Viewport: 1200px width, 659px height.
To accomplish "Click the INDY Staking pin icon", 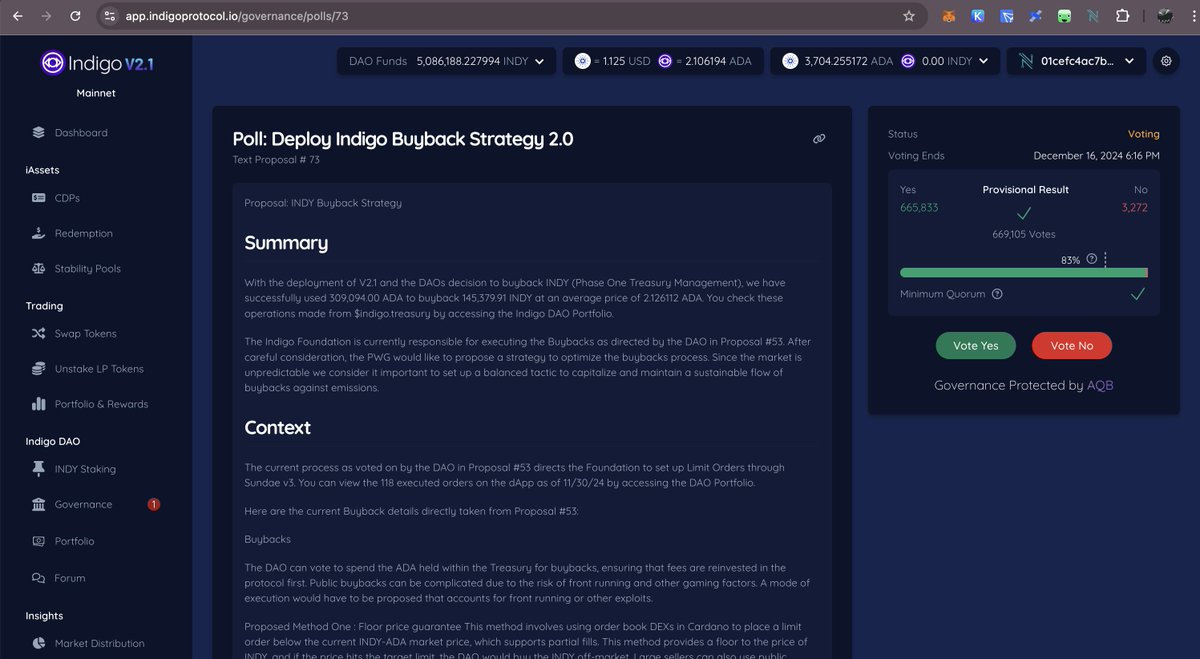I will 39,469.
